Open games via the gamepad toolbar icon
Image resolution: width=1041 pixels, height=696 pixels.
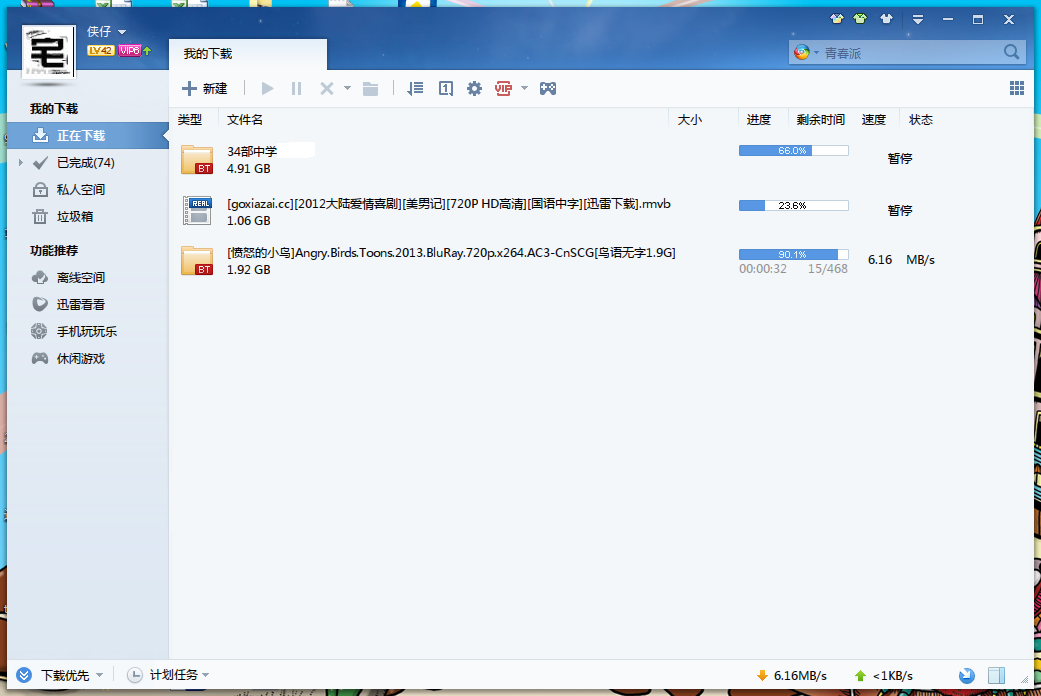click(548, 88)
